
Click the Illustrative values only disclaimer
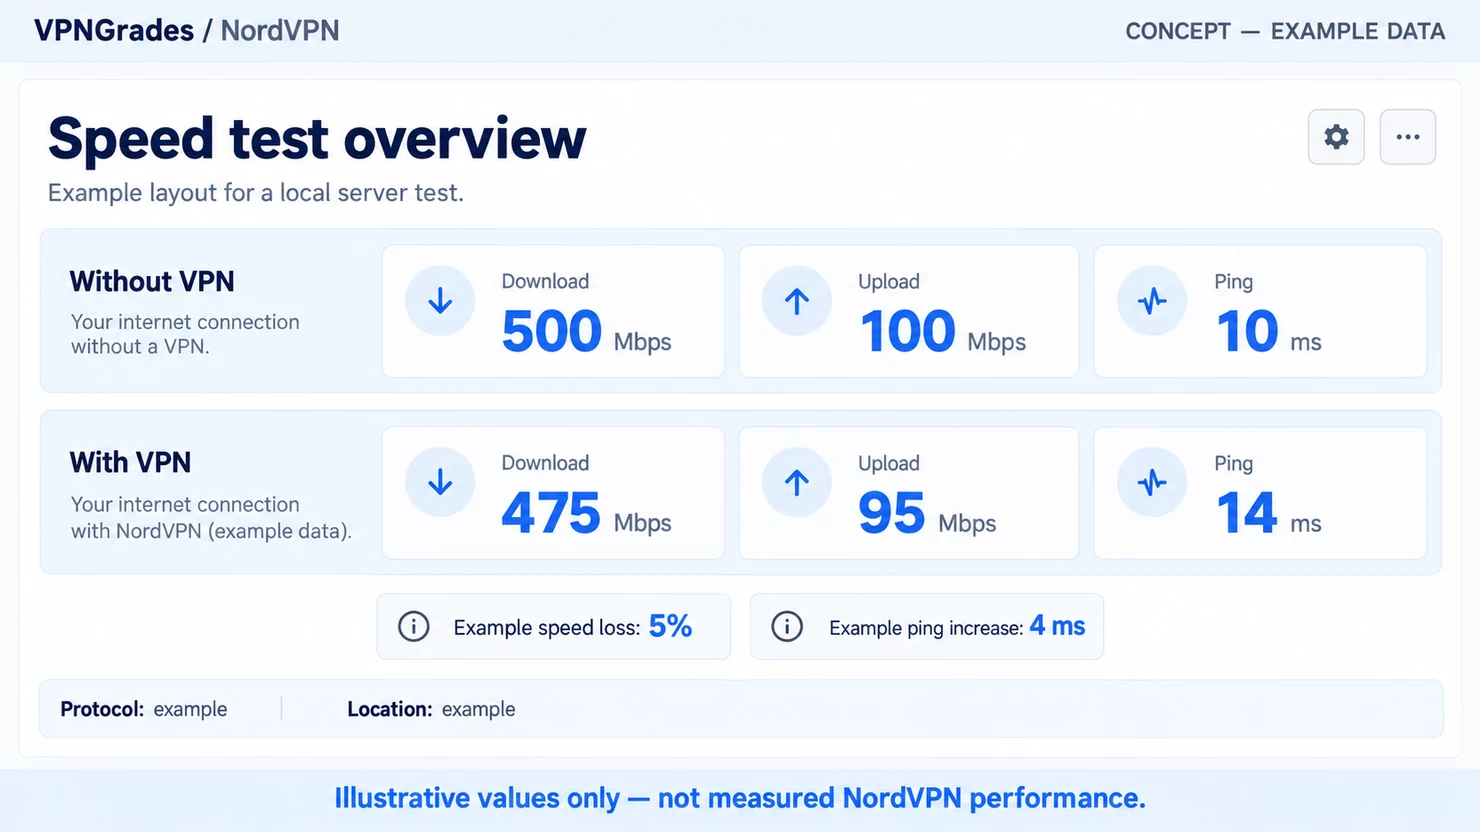[x=740, y=798]
